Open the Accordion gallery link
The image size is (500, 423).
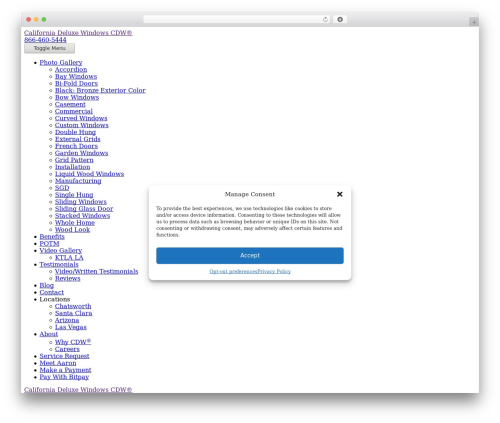click(x=71, y=69)
